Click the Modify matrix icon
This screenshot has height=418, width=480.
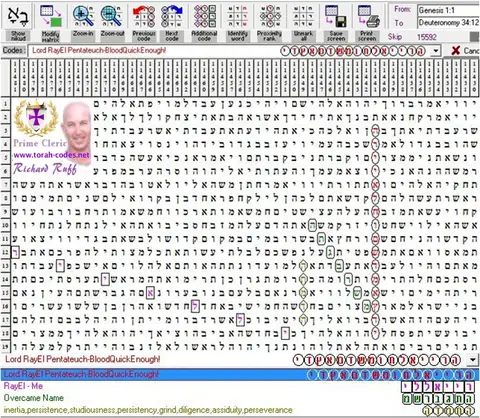click(x=51, y=16)
